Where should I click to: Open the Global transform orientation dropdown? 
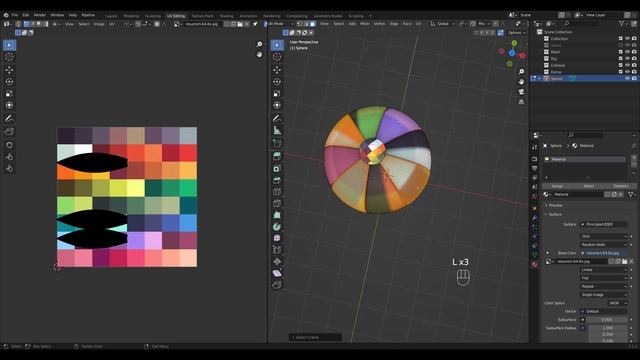pos(443,24)
